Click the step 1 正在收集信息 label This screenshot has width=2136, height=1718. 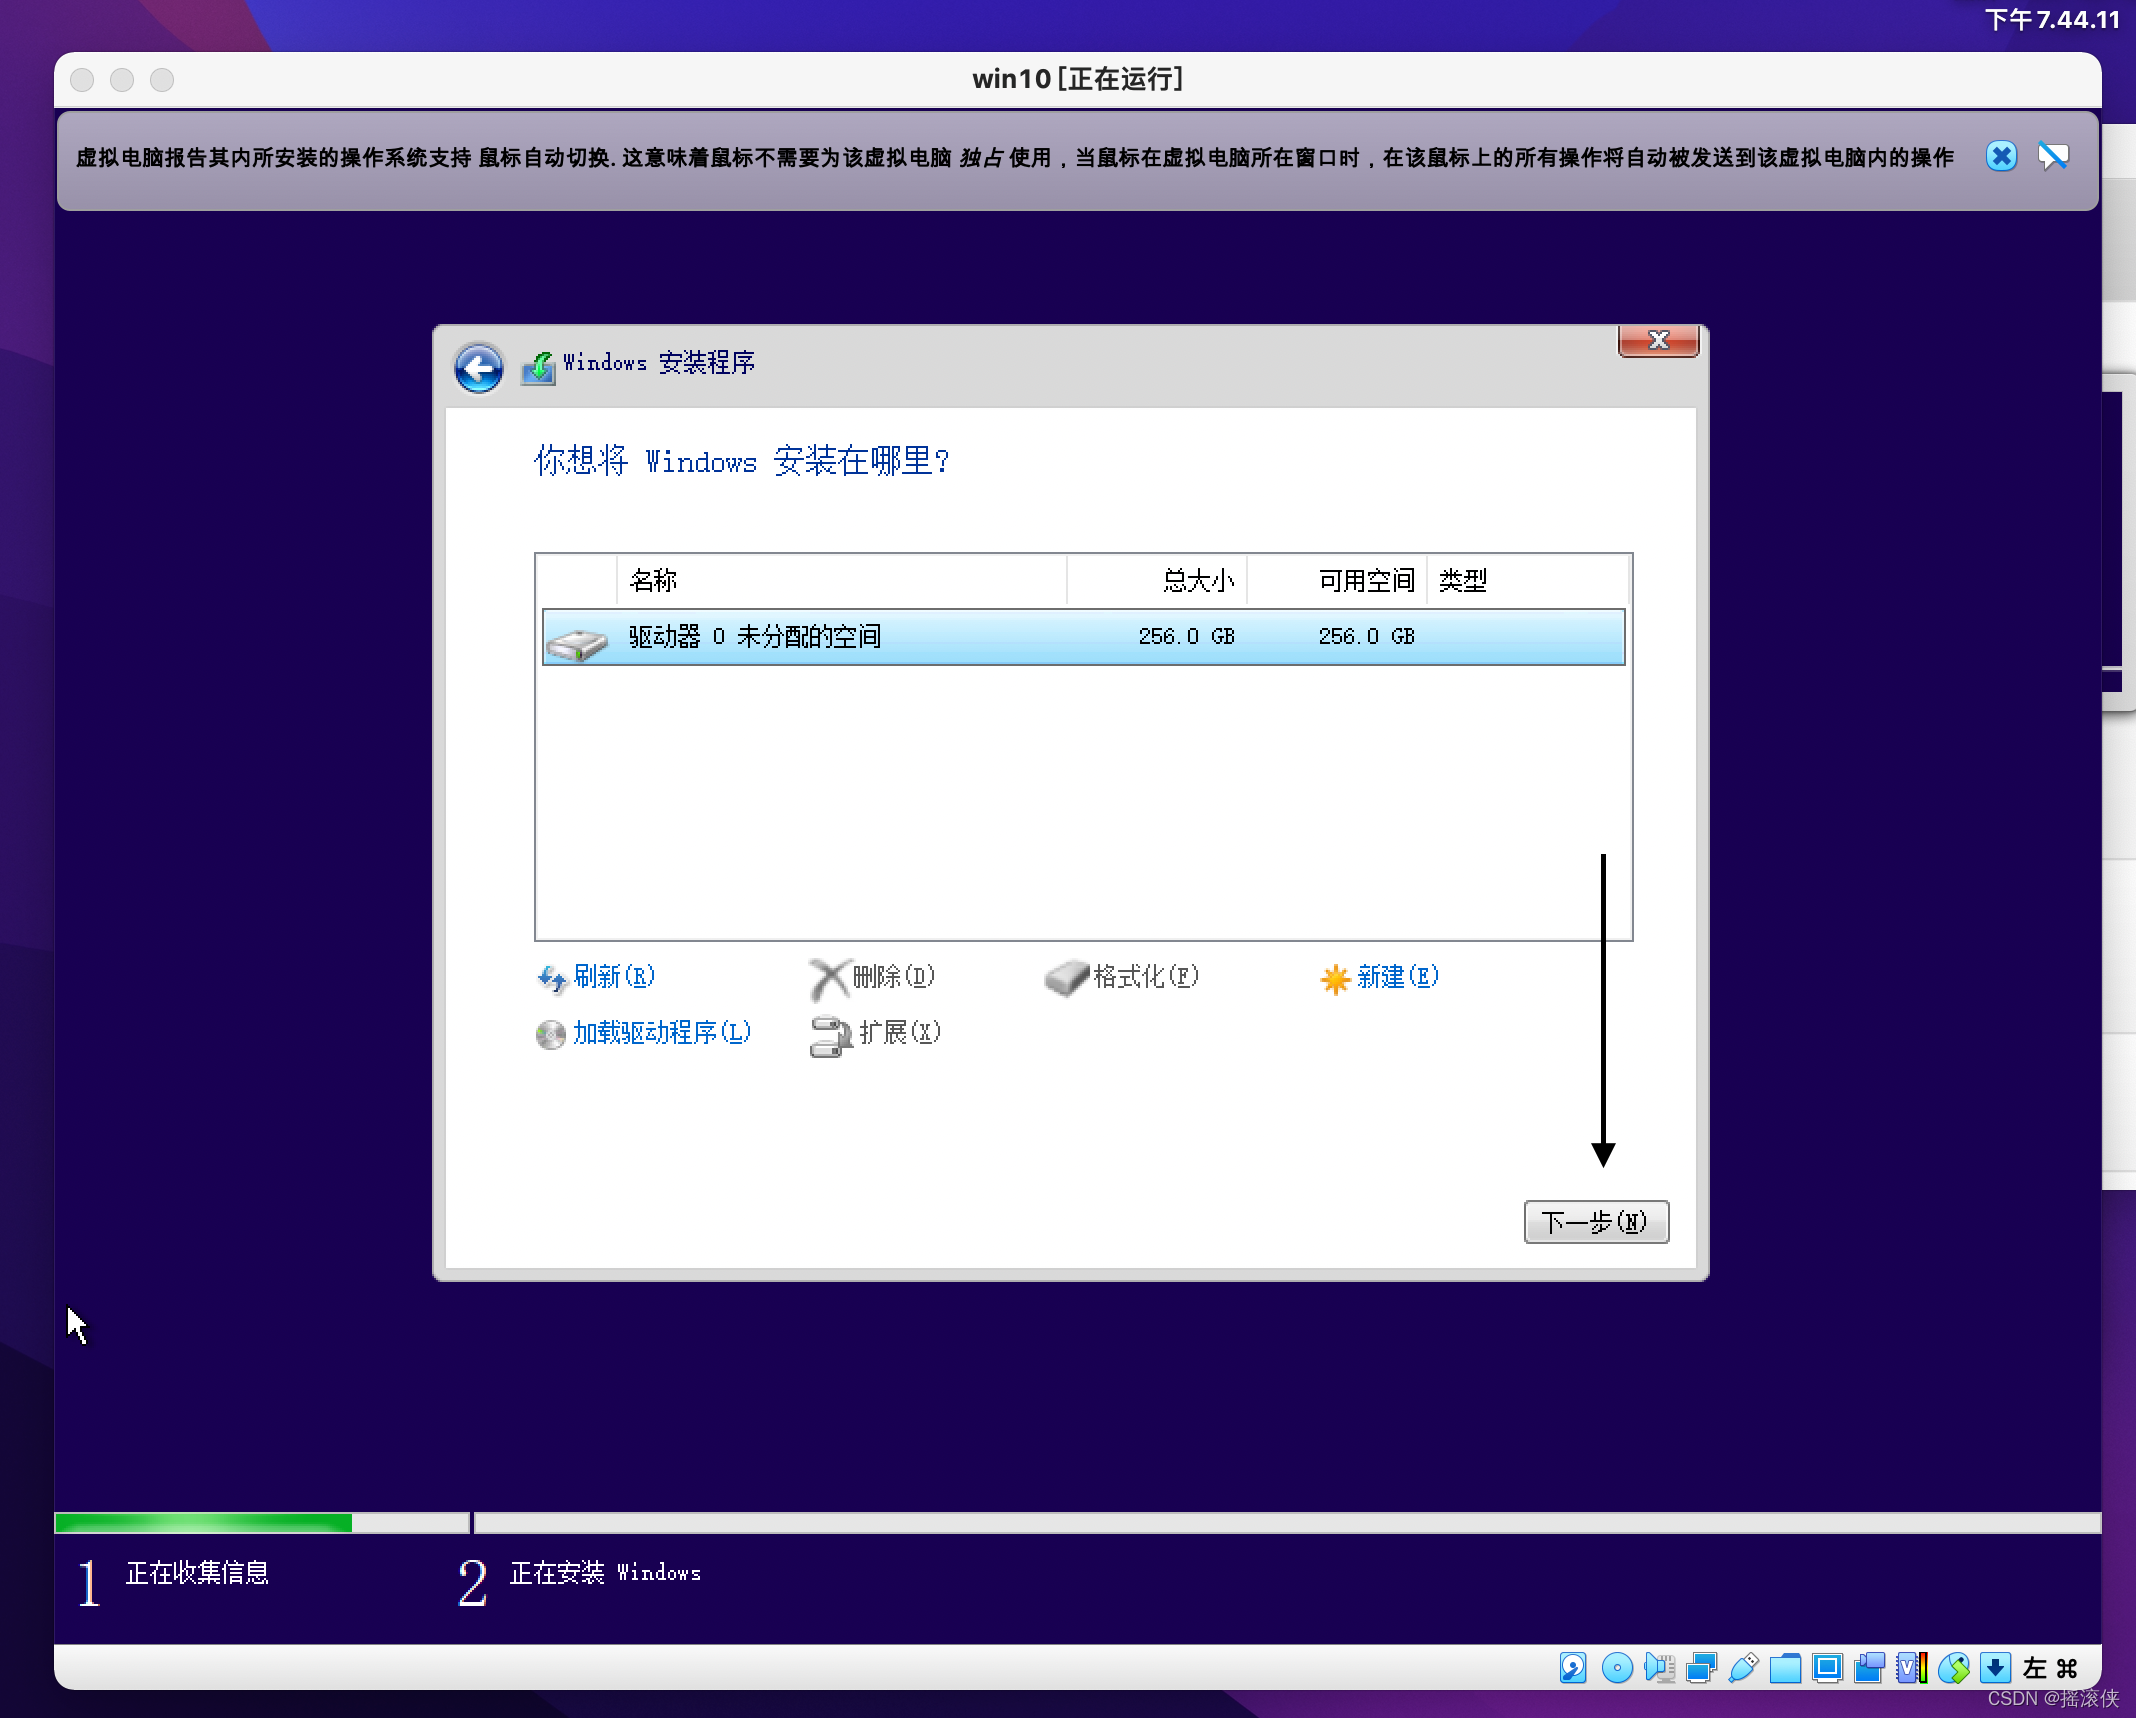click(x=197, y=1573)
